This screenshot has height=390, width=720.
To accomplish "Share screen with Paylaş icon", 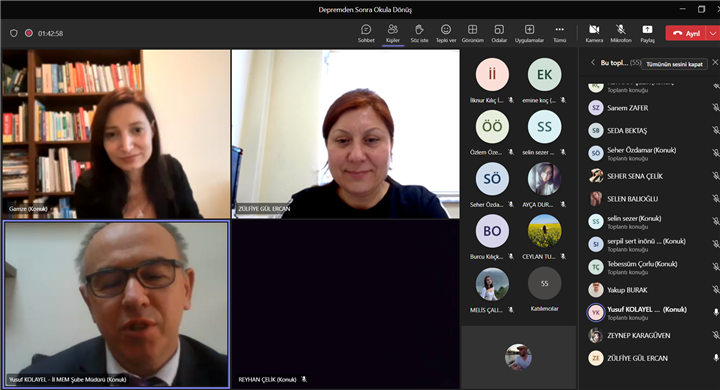I will (647, 34).
